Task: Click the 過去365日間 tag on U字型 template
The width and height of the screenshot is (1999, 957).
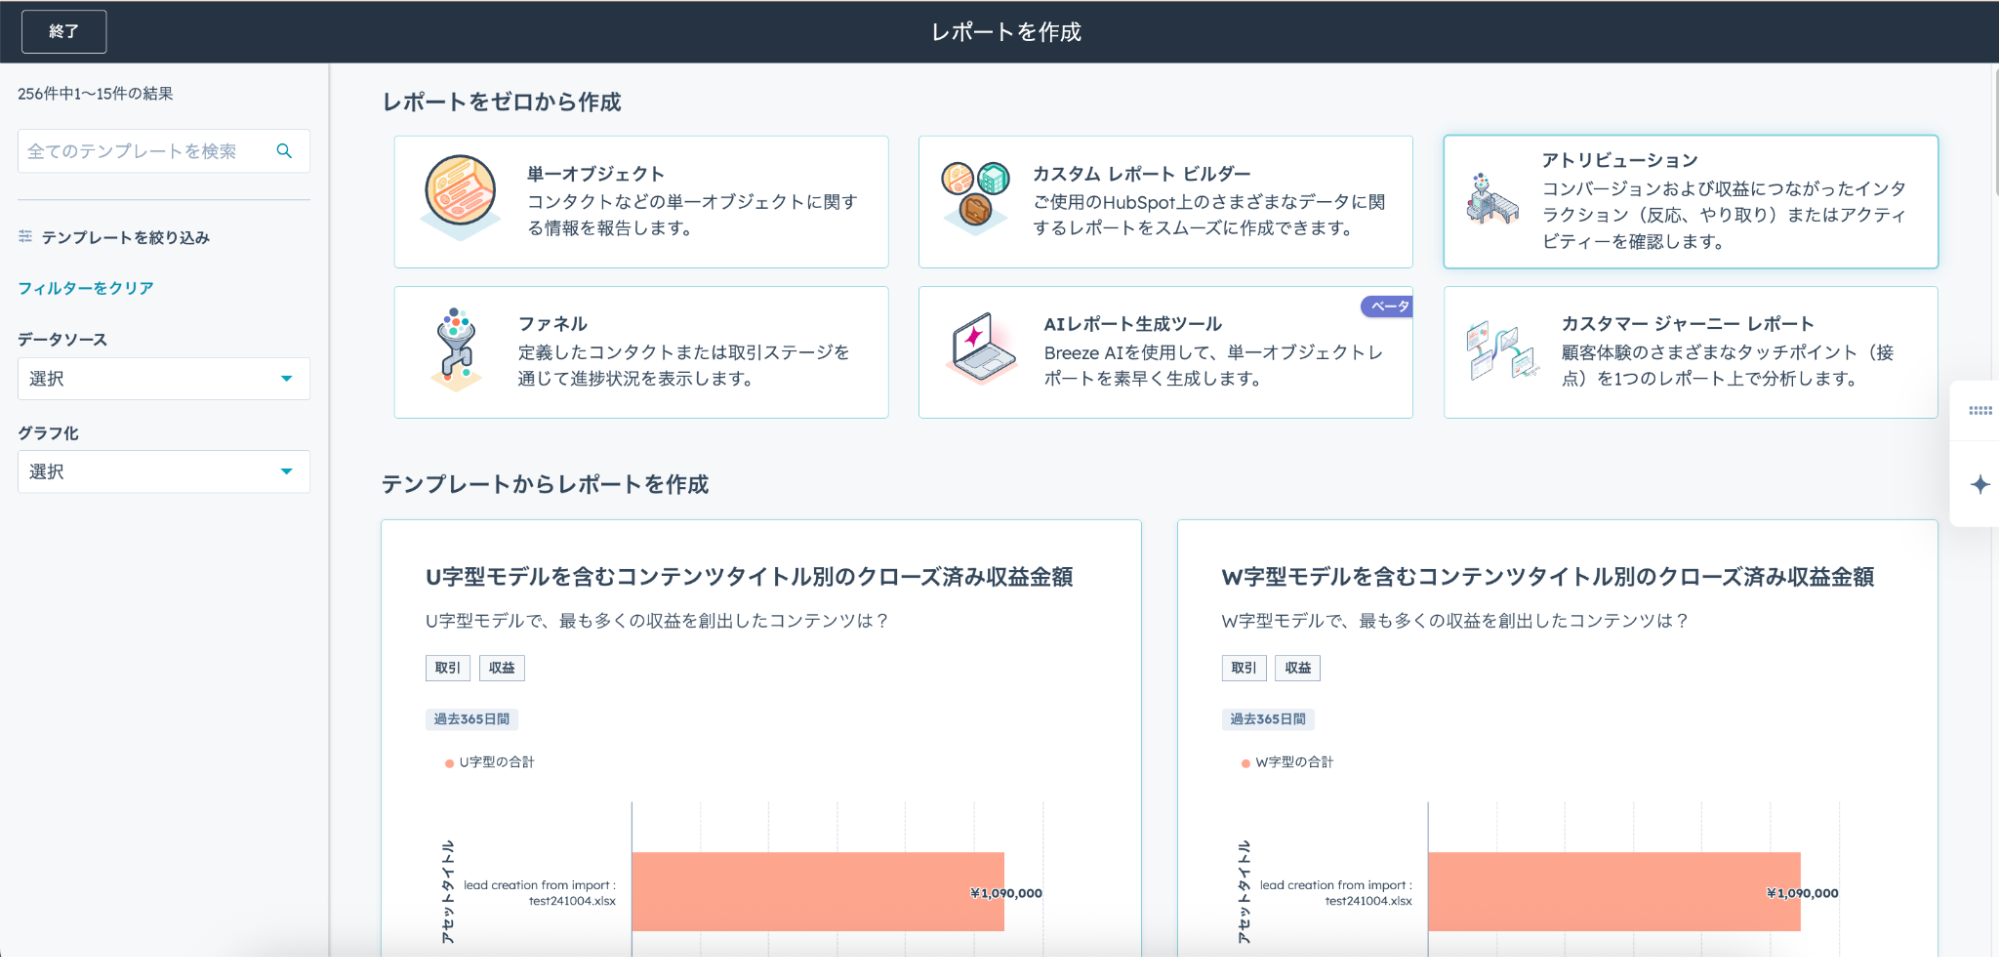Action: [x=472, y=719]
